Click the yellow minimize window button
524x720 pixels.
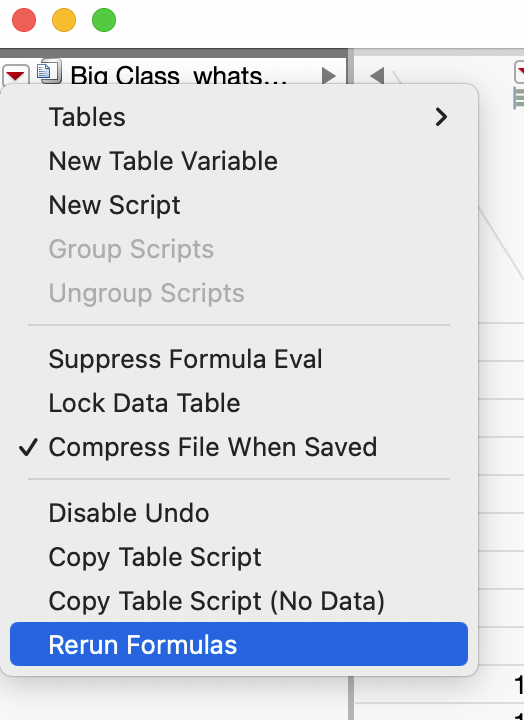click(64, 20)
